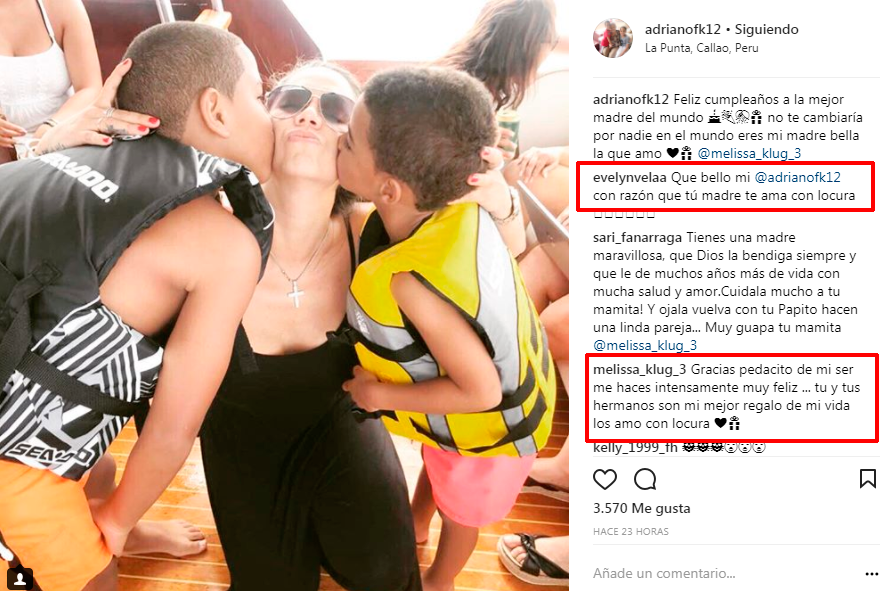Open the HACE 23 HORAS timestamp
Screen dimensions: 887x591
[631, 532]
